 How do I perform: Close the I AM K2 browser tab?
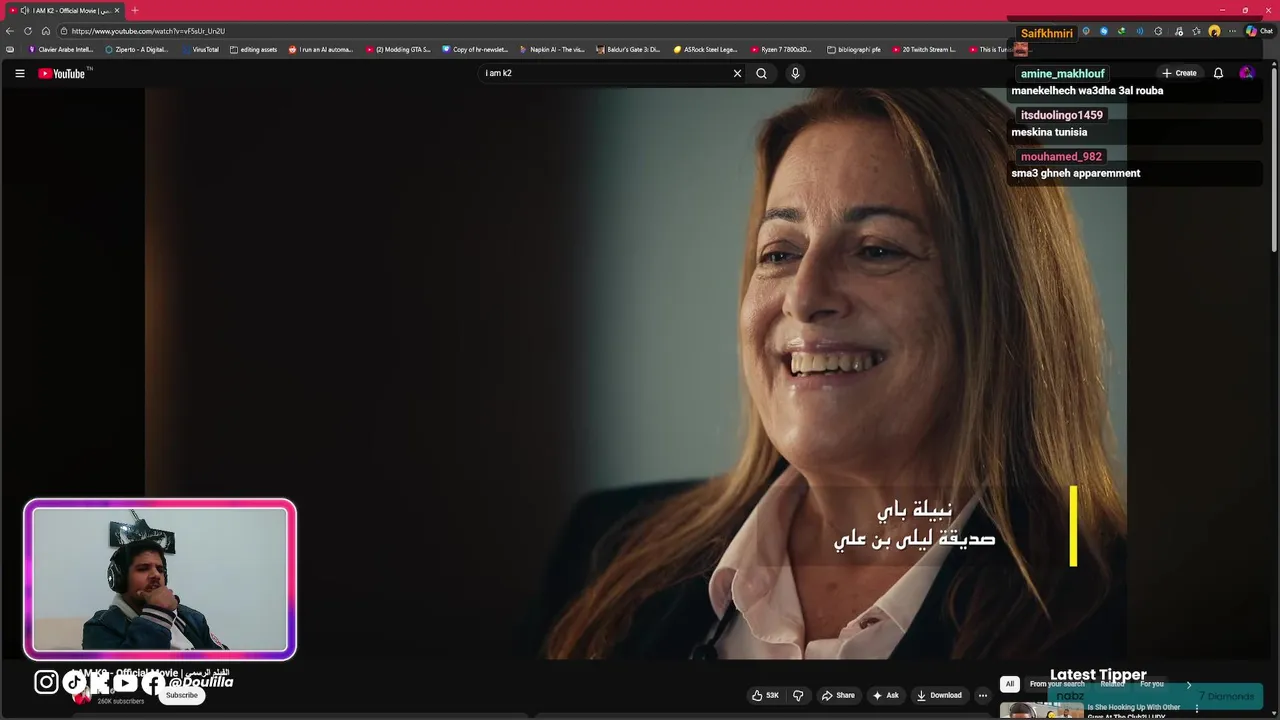tap(117, 10)
